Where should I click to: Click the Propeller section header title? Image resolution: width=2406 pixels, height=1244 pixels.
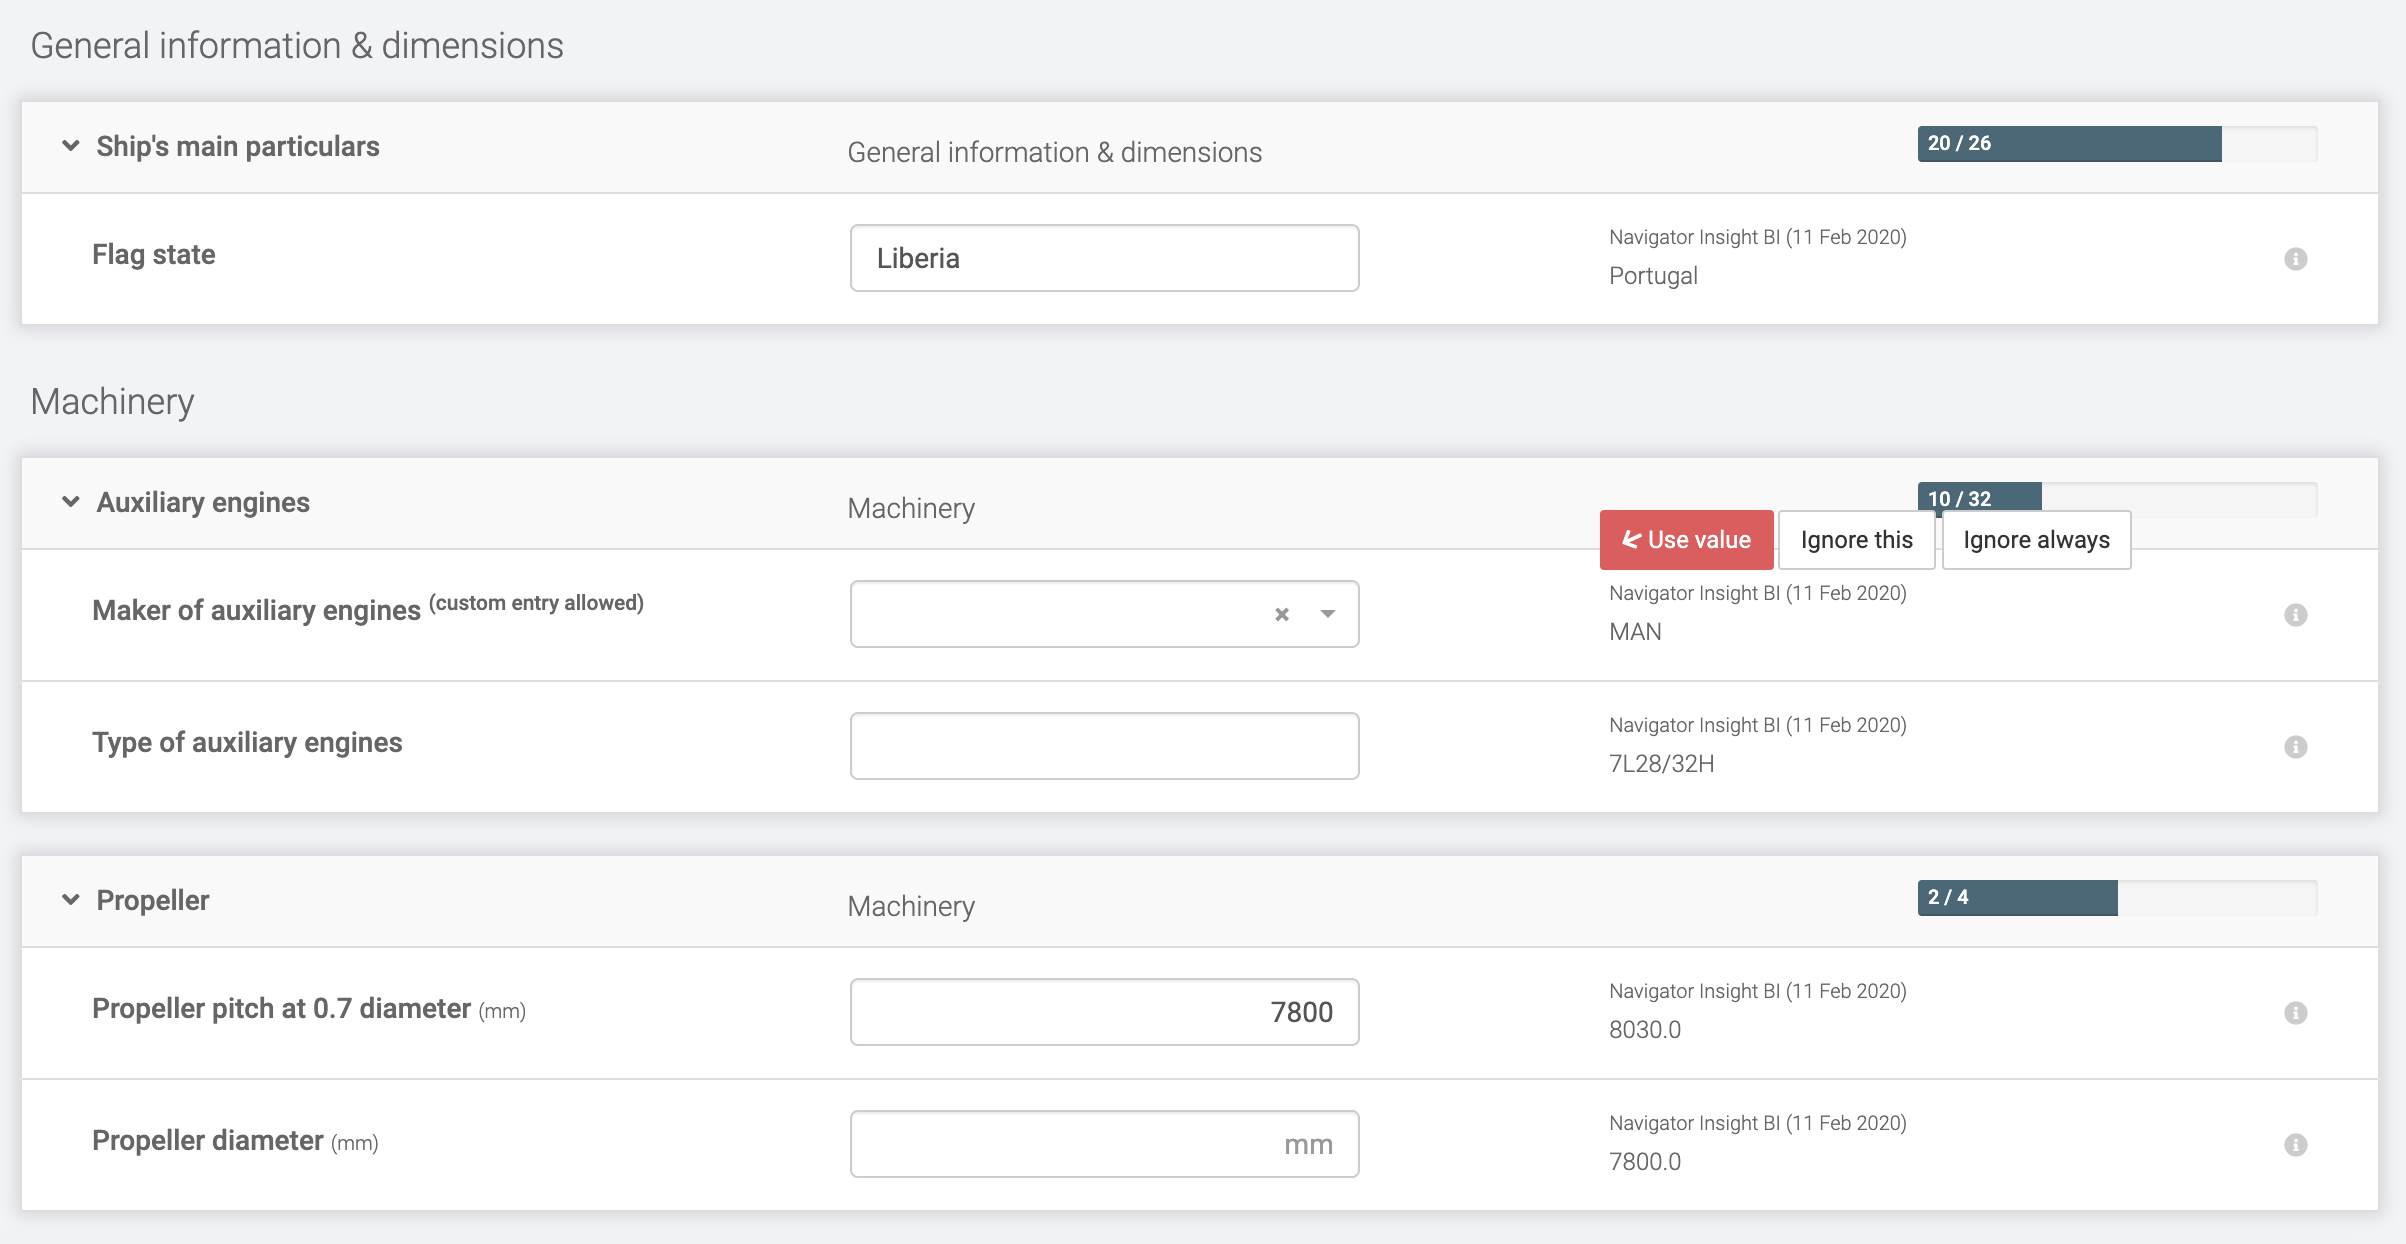[153, 900]
